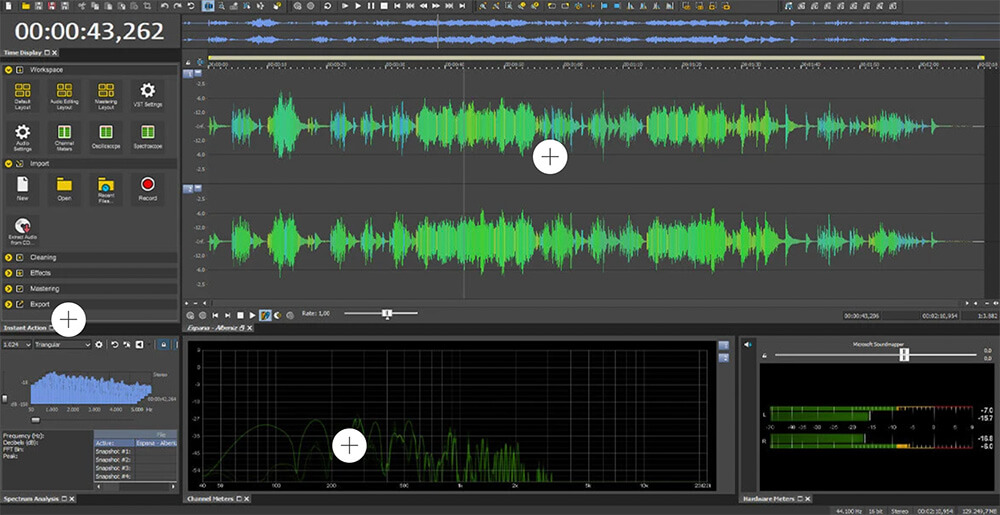Click Stop in the waveform window transport

[240, 315]
